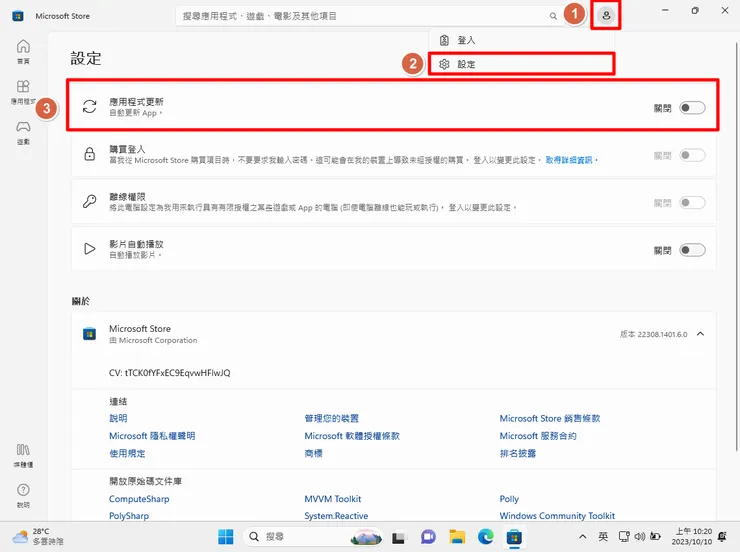740x552 pixels.
Task: Click the profile account icon
Action: (606, 16)
